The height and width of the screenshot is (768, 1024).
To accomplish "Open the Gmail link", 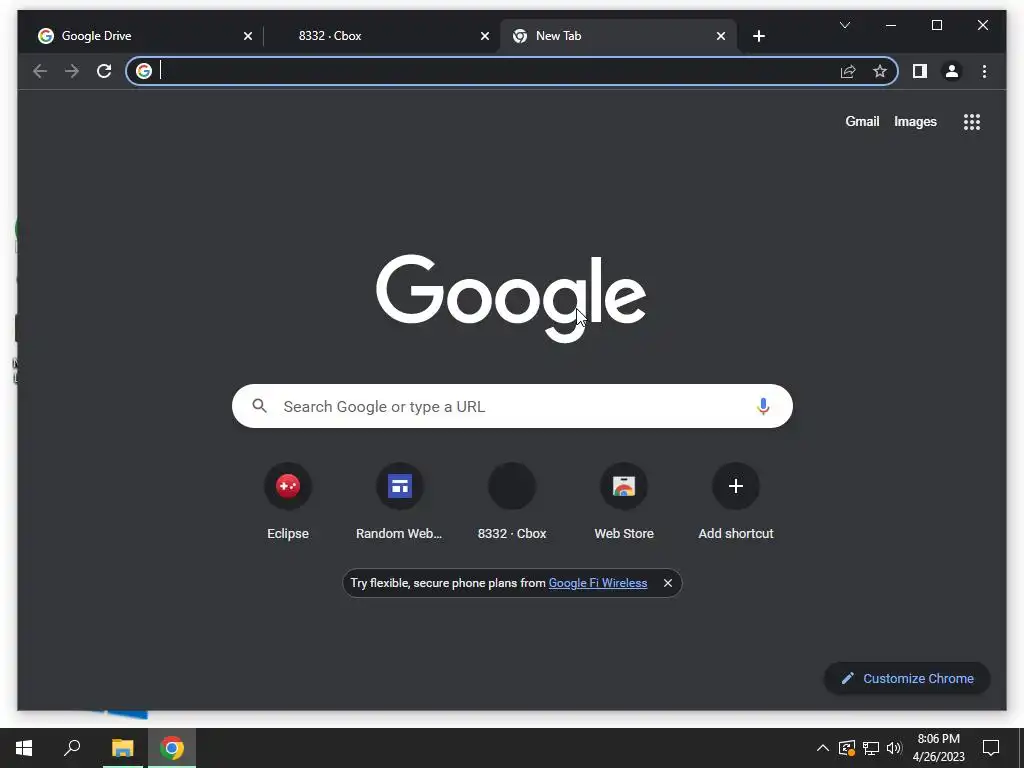I will pyautogui.click(x=862, y=121).
